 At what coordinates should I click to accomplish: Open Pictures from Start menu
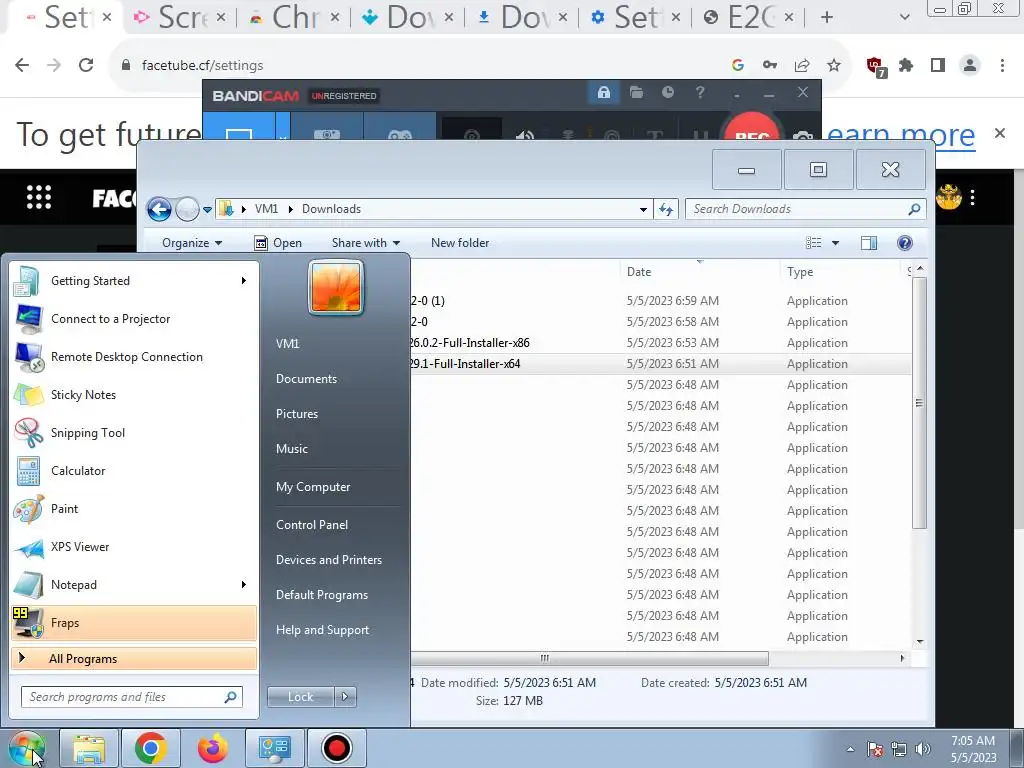(x=296, y=414)
